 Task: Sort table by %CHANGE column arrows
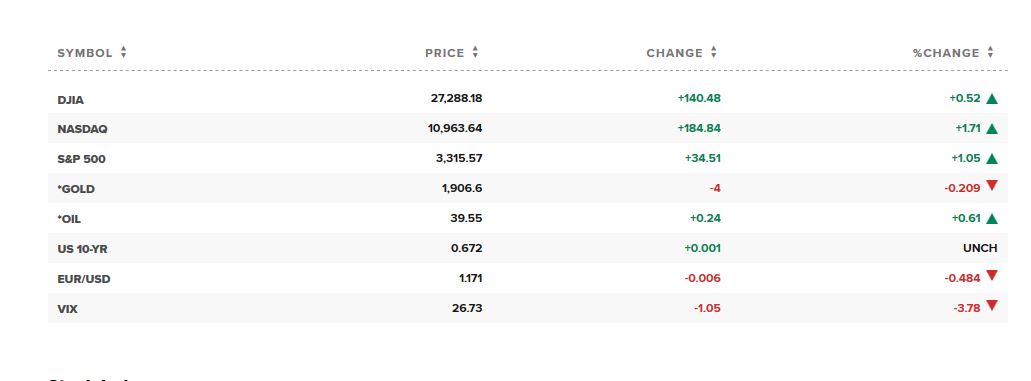990,53
